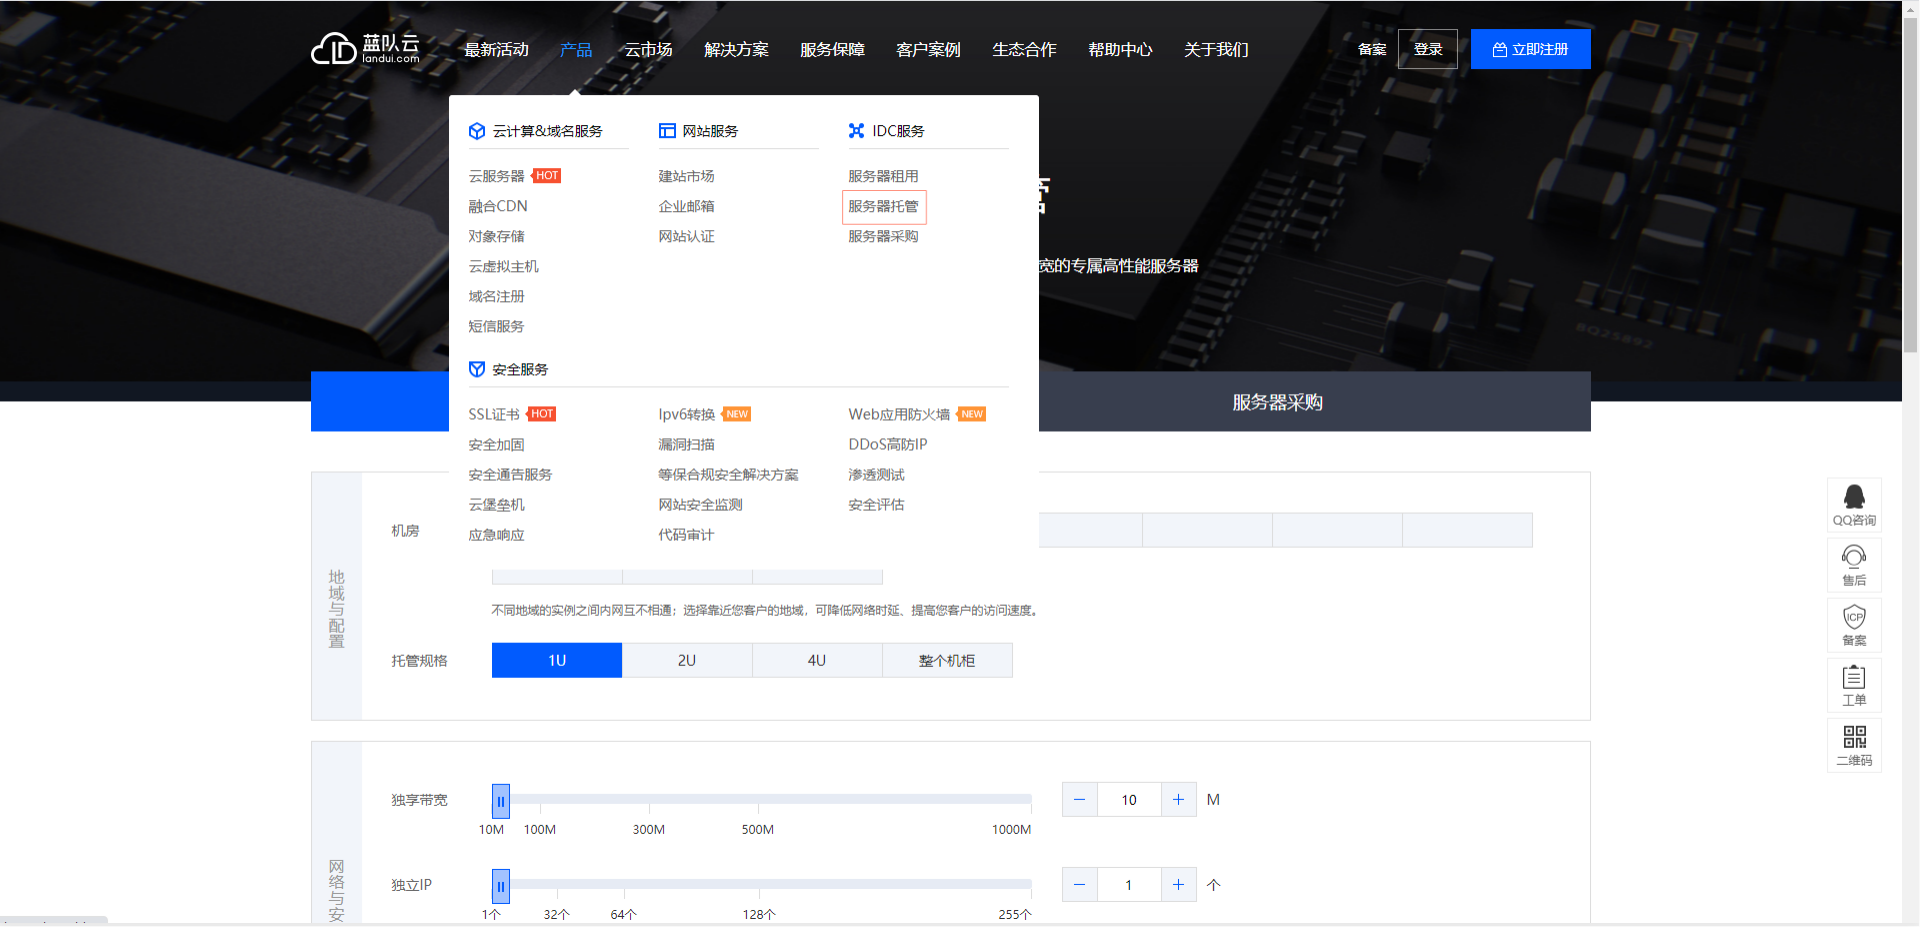Select the 1U hosting specification
1920x927 pixels.
click(x=557, y=660)
